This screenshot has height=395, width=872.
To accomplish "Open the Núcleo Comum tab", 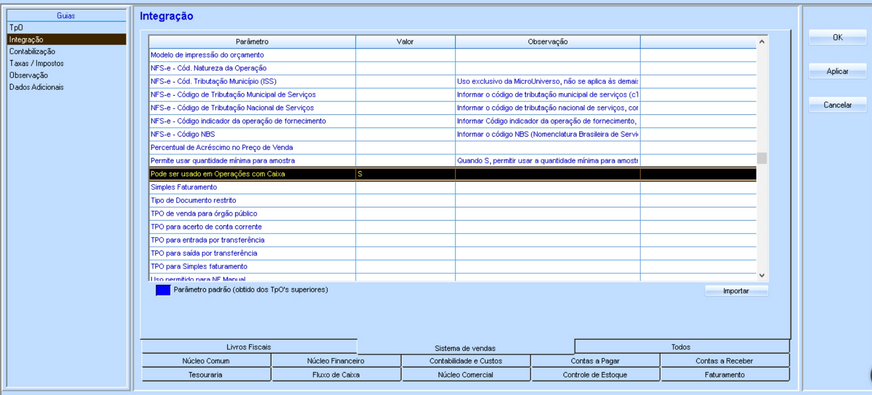I will click(x=206, y=361).
